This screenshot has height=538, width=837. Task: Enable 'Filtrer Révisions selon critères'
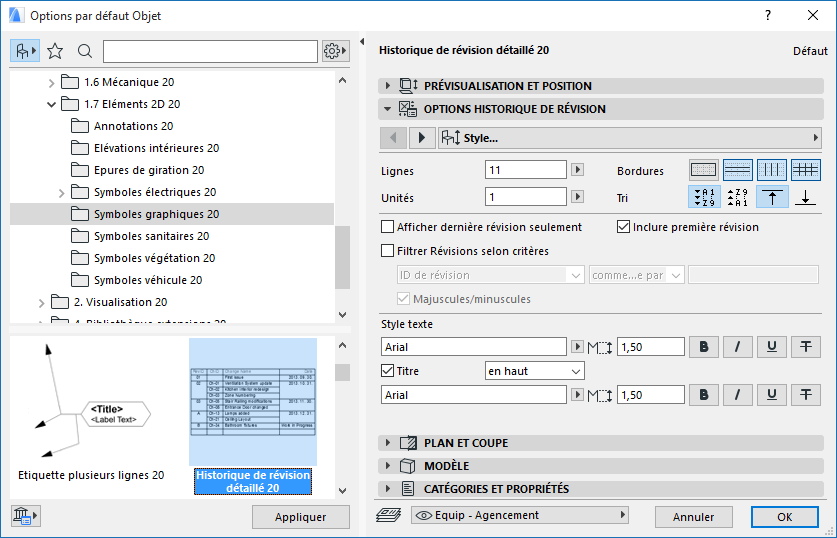tap(388, 251)
